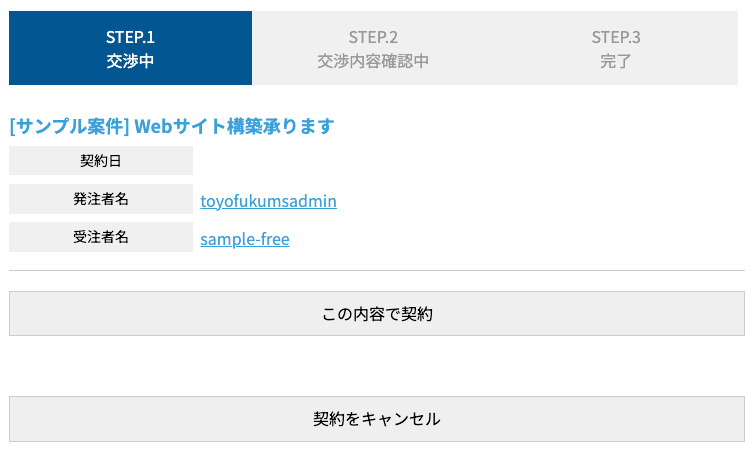Click empty area right of toyofukumsadmin link
The image size is (754, 453).
(x=540, y=201)
